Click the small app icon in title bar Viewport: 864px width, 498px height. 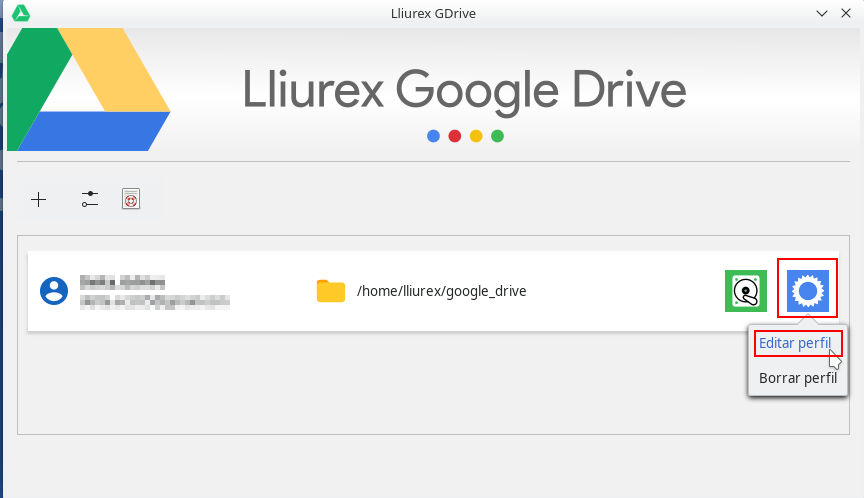(20, 13)
